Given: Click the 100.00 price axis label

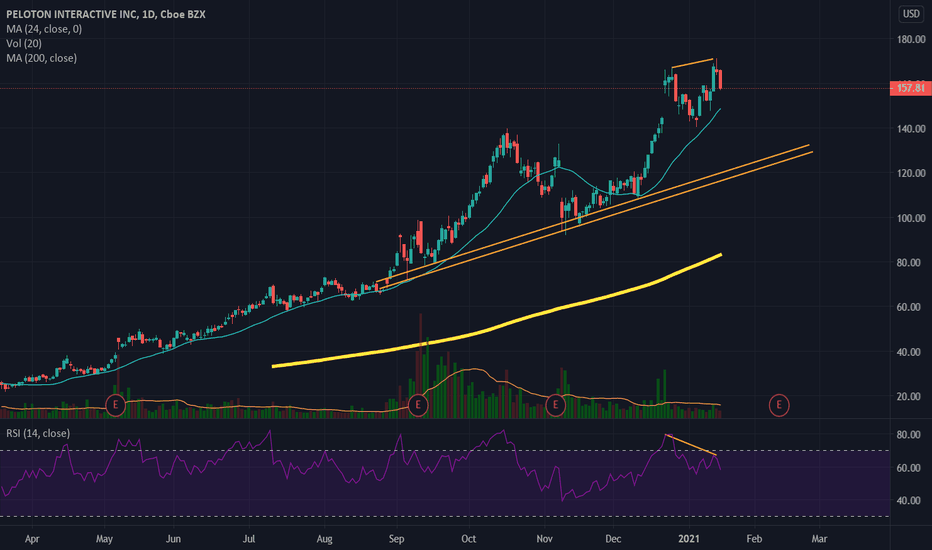Looking at the screenshot, I should pyautogui.click(x=911, y=218).
